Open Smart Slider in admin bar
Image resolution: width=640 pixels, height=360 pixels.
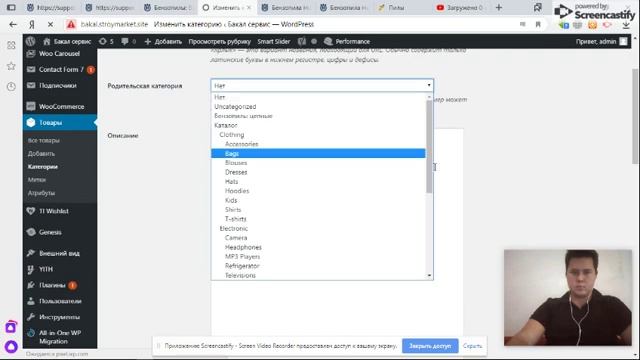point(273,41)
